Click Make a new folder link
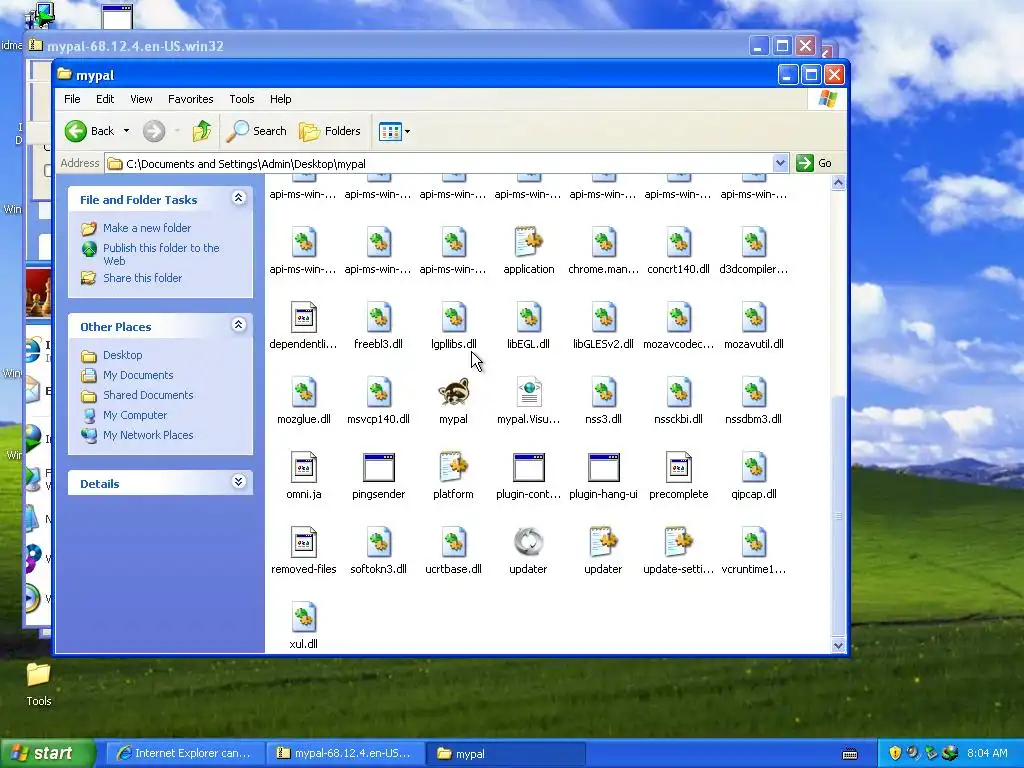The height and width of the screenshot is (768, 1024). point(147,228)
